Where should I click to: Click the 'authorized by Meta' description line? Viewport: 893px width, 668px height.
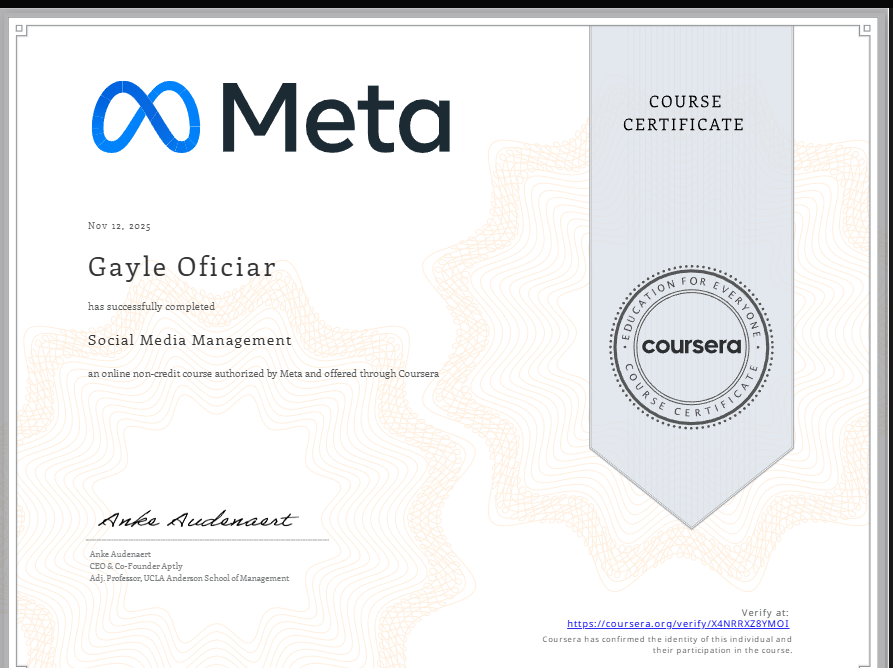pyautogui.click(x=264, y=373)
